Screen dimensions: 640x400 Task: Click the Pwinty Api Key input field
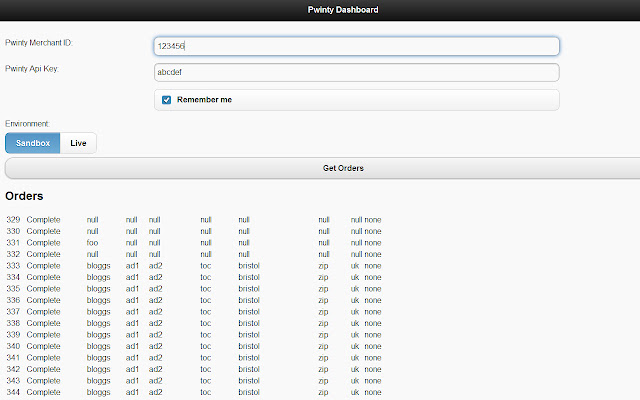click(x=356, y=72)
